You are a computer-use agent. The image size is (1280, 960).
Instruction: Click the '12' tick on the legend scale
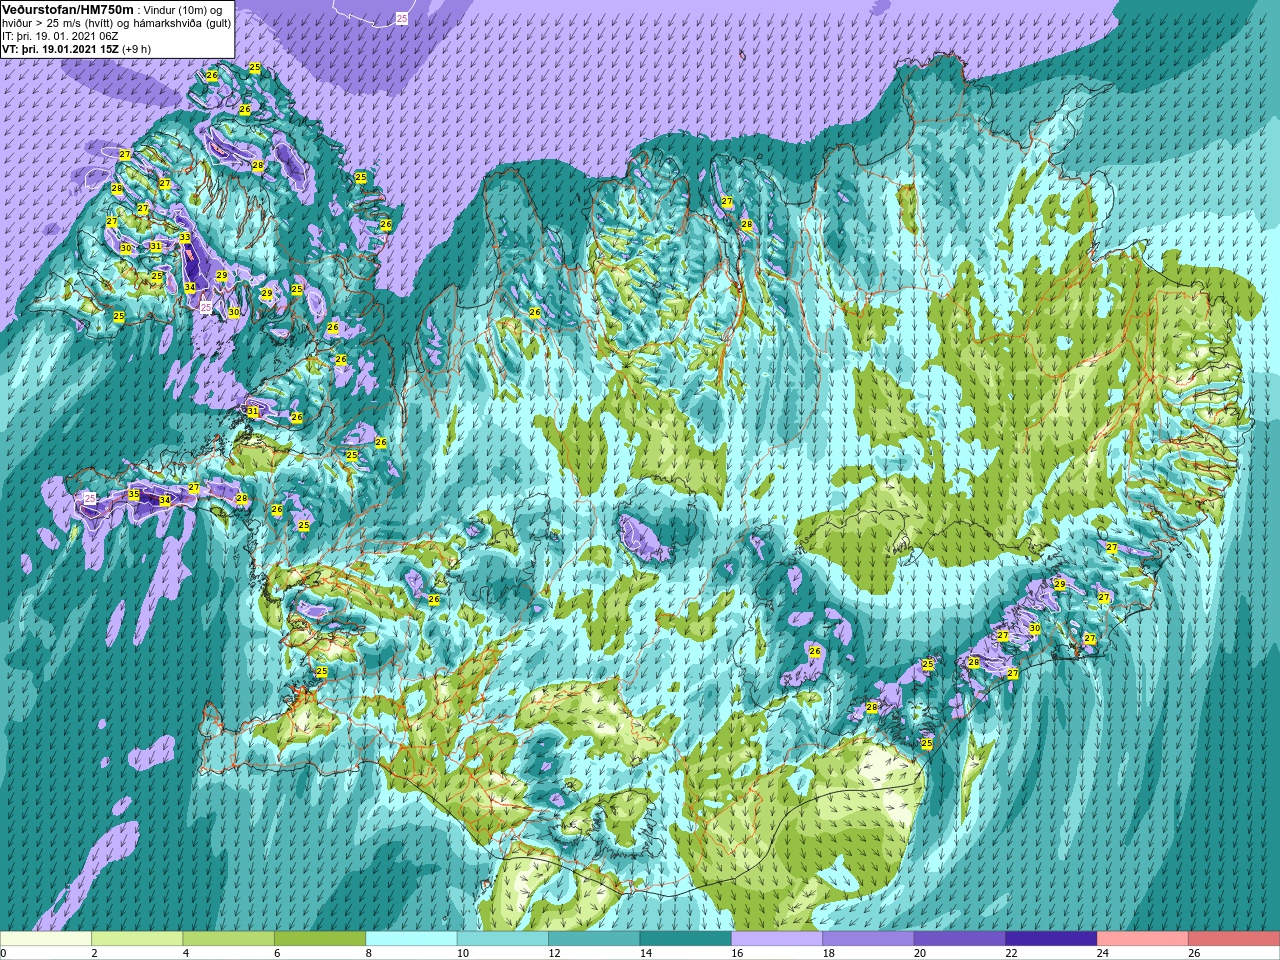553,953
